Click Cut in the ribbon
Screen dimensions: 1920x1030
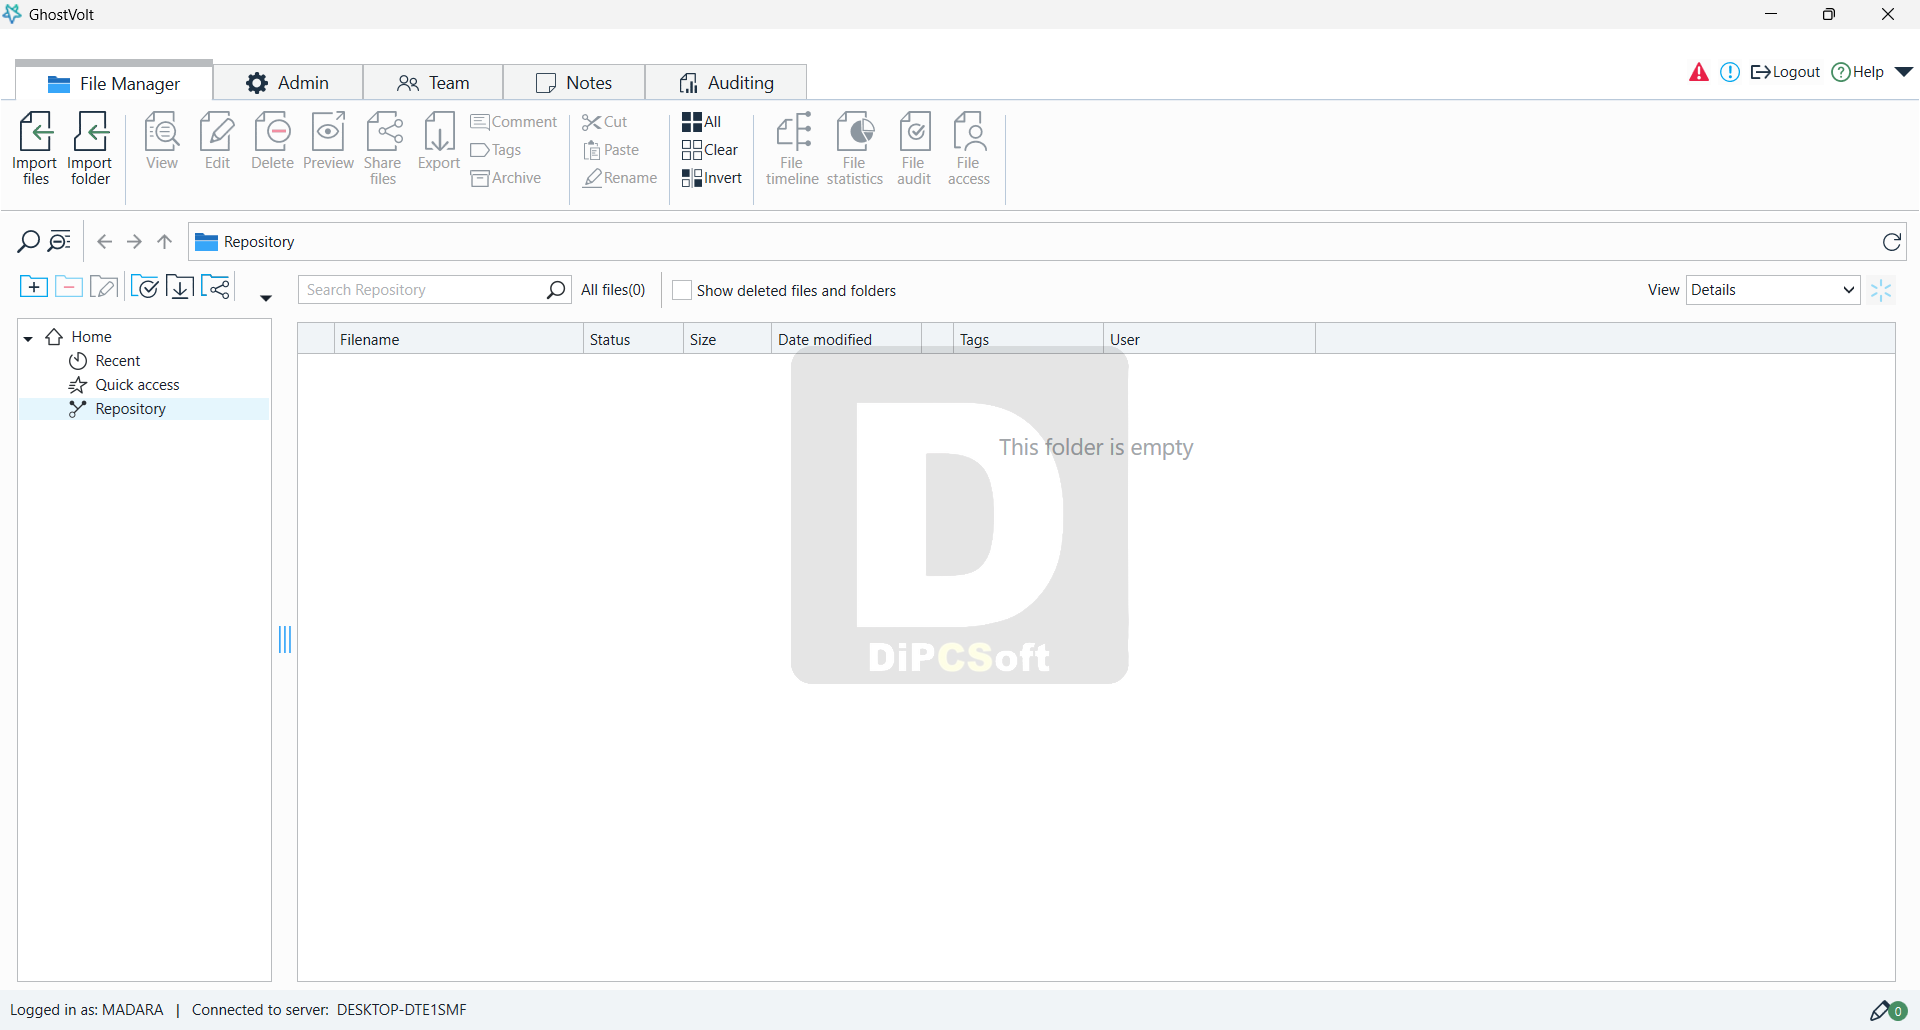point(605,122)
